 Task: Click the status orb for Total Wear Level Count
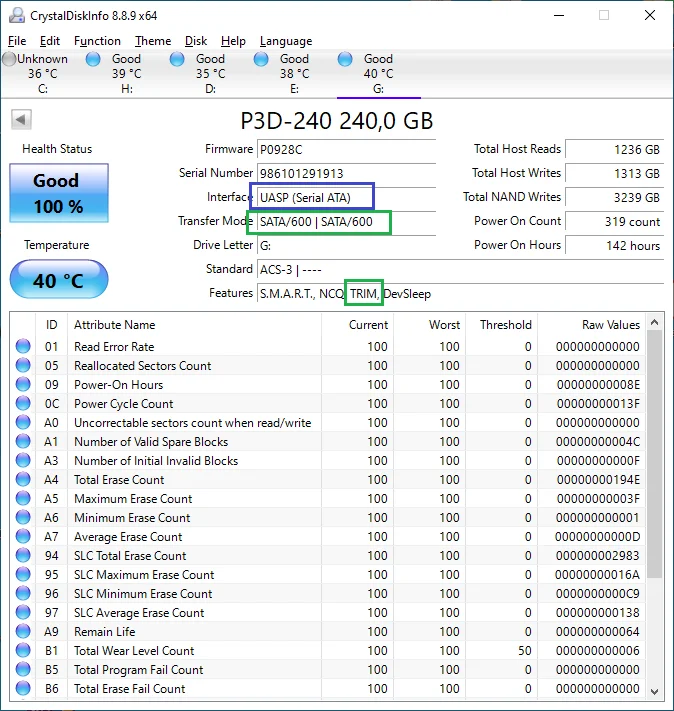click(23, 651)
